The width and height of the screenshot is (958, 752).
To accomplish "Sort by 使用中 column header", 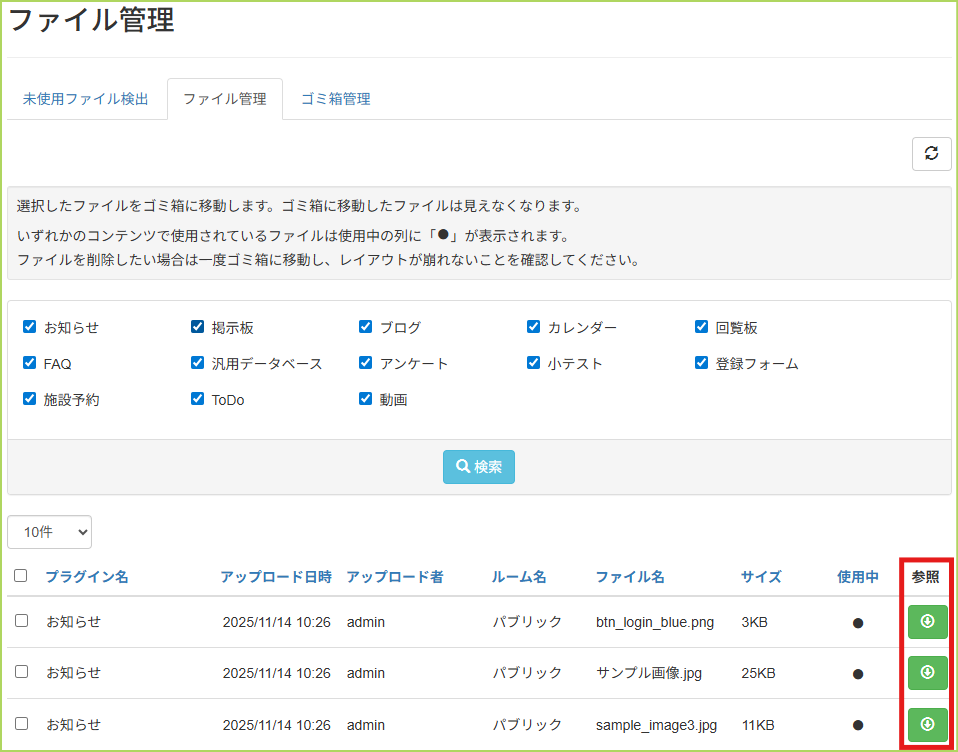I will [858, 577].
